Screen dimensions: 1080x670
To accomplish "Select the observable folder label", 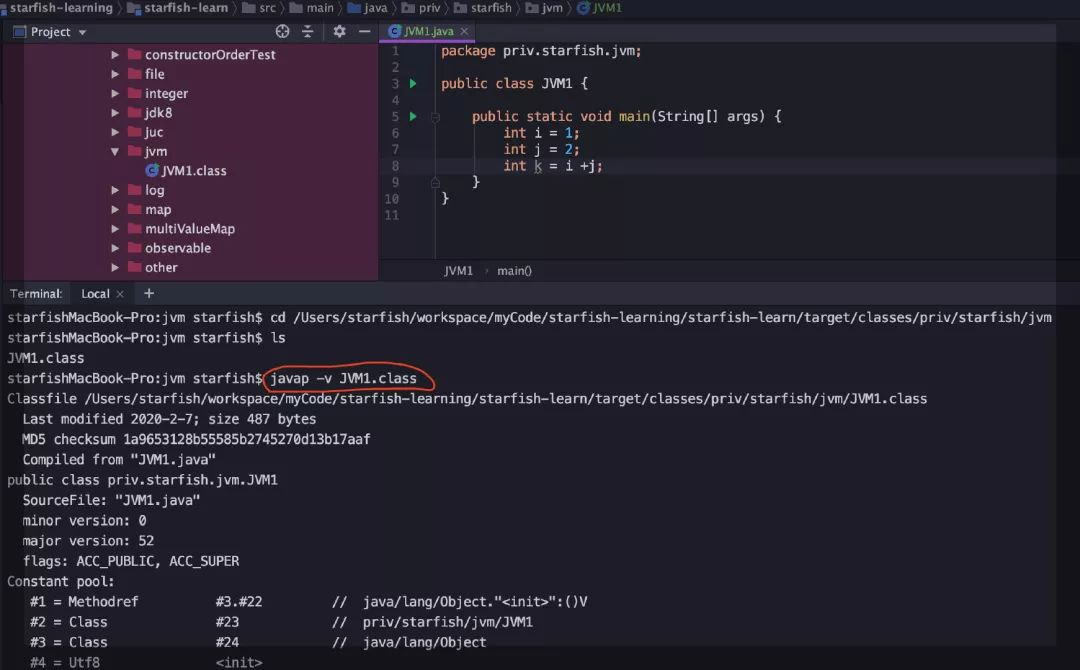I will 178,248.
